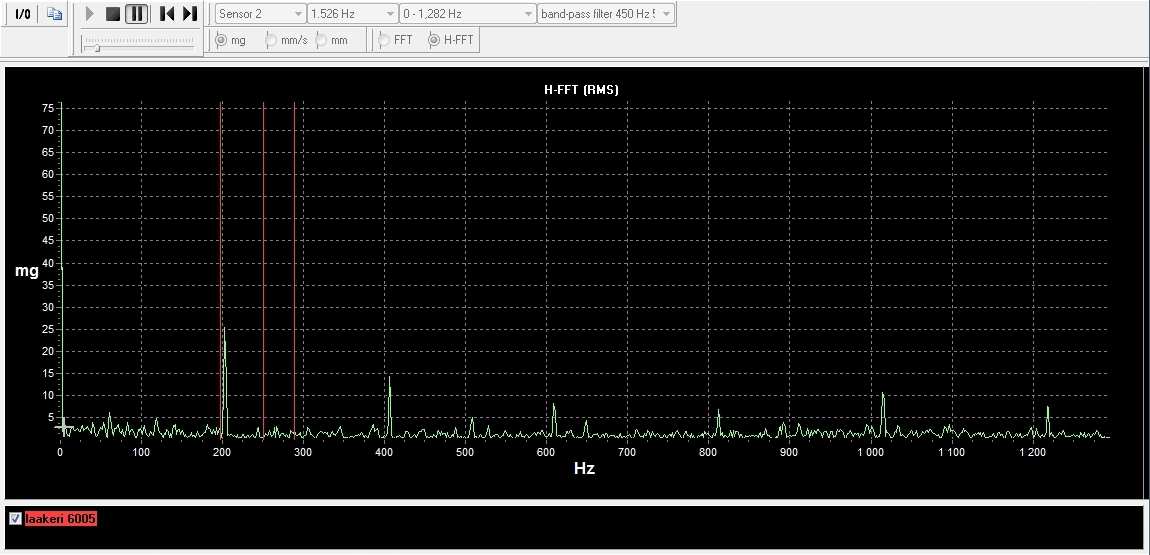Select the mg unit radio button
Screen dimensions: 1150x555
pyautogui.click(x=221, y=40)
